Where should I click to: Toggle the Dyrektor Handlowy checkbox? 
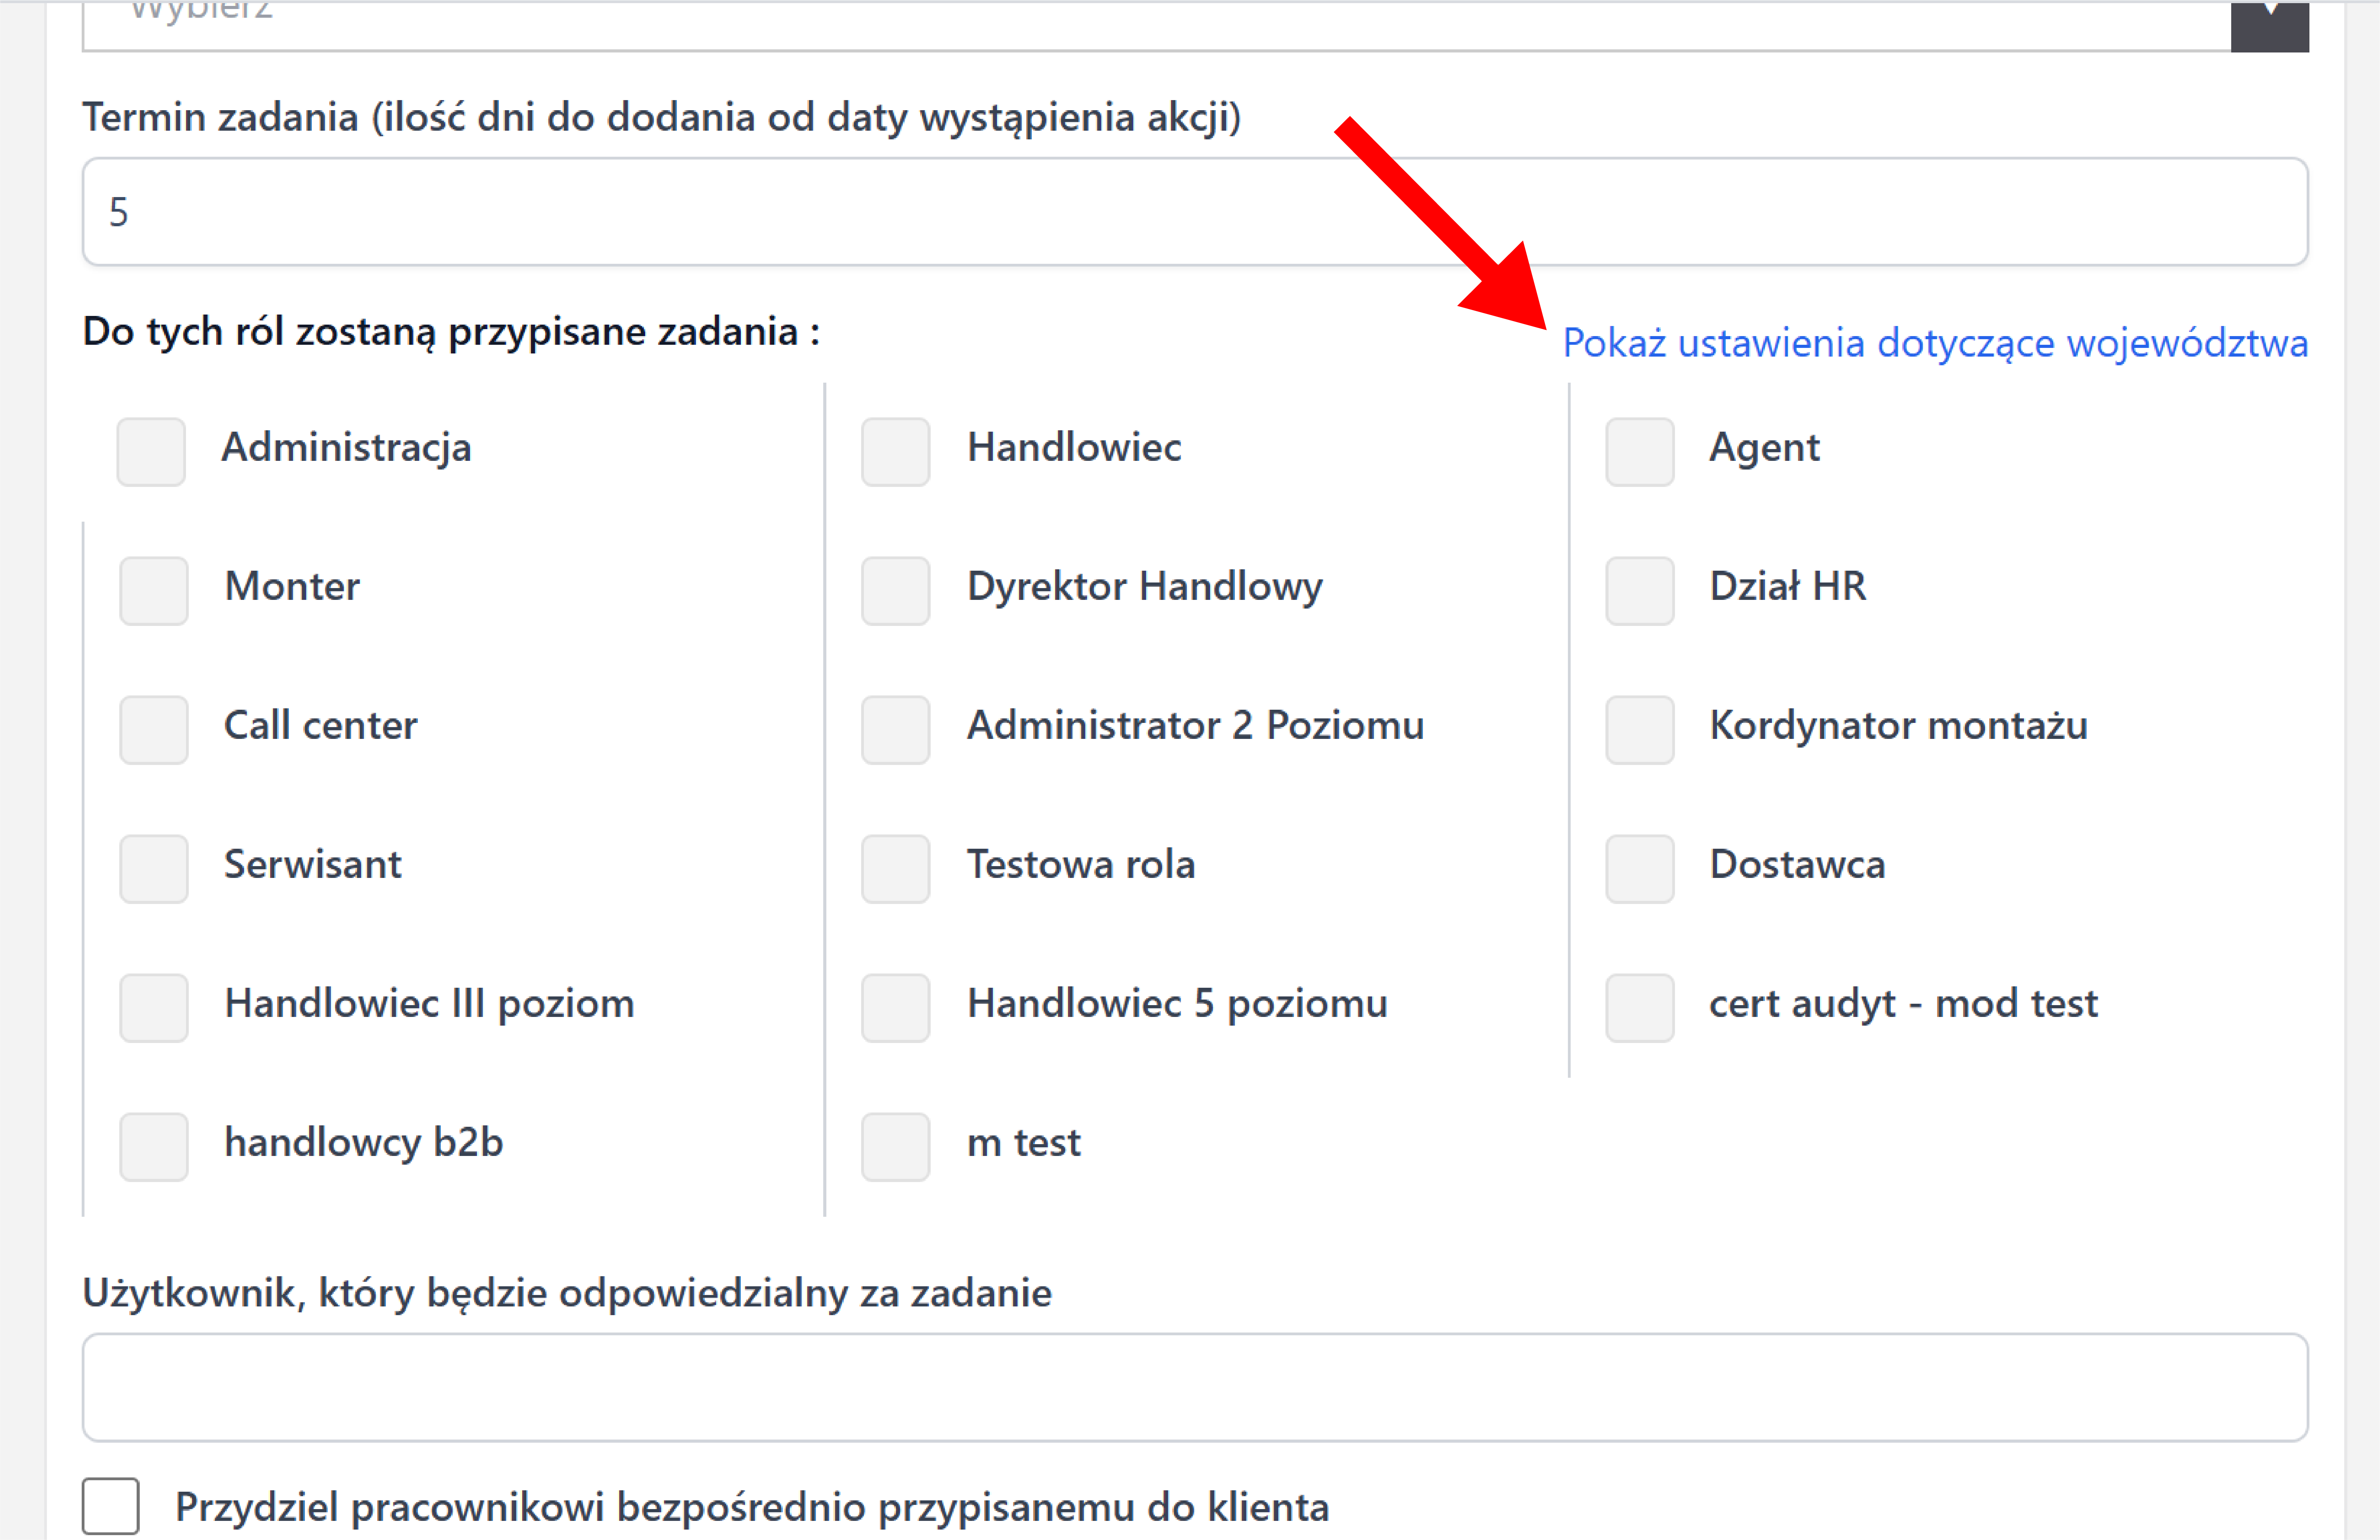[x=895, y=590]
